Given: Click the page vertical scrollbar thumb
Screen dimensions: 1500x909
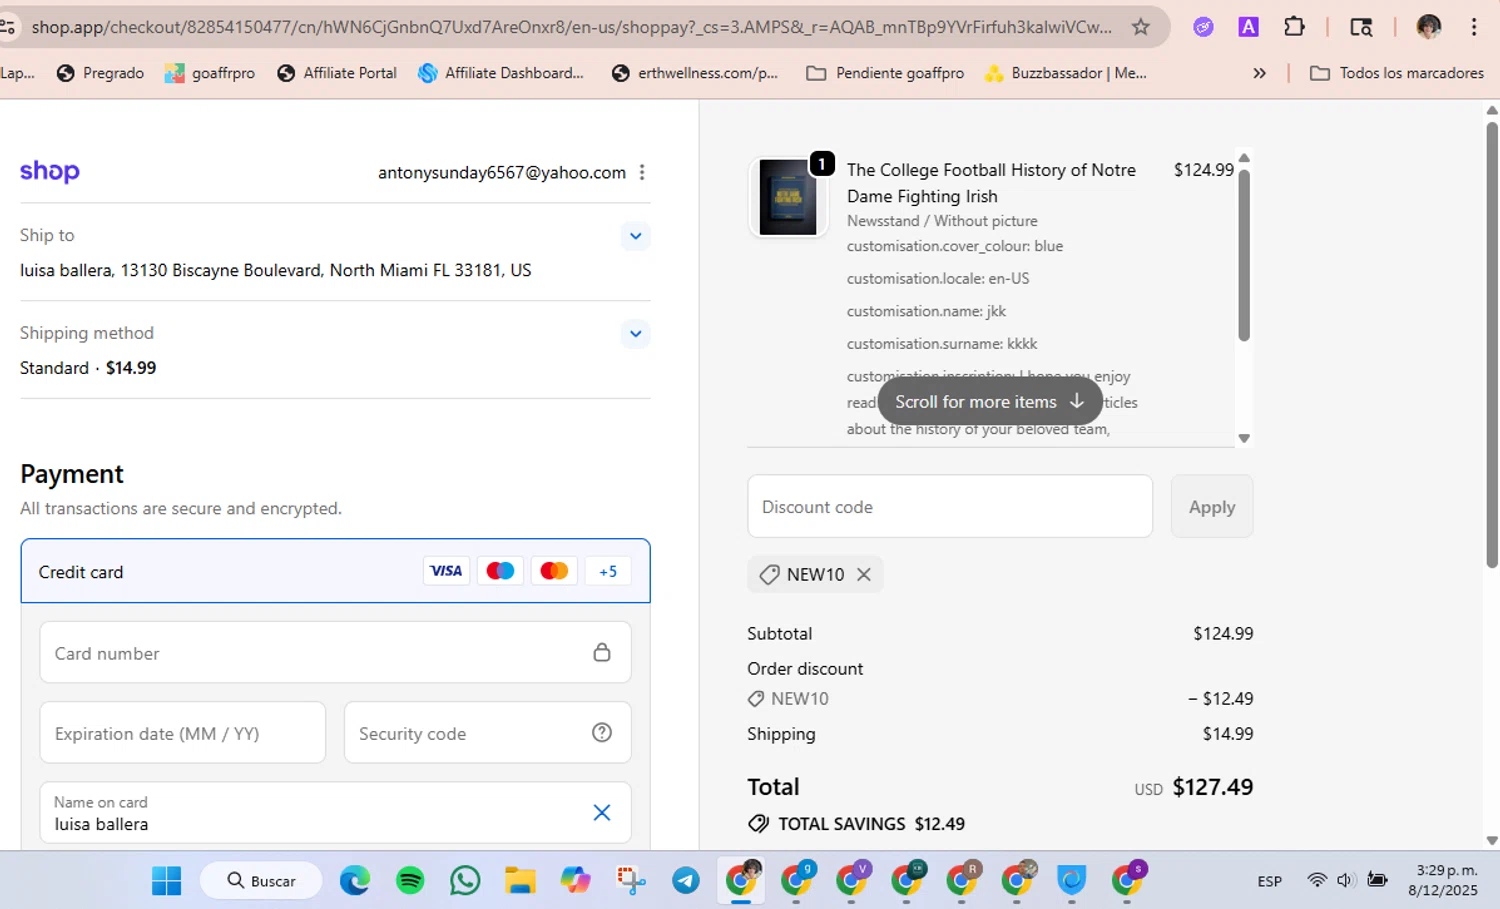Looking at the screenshot, I should (1492, 345).
